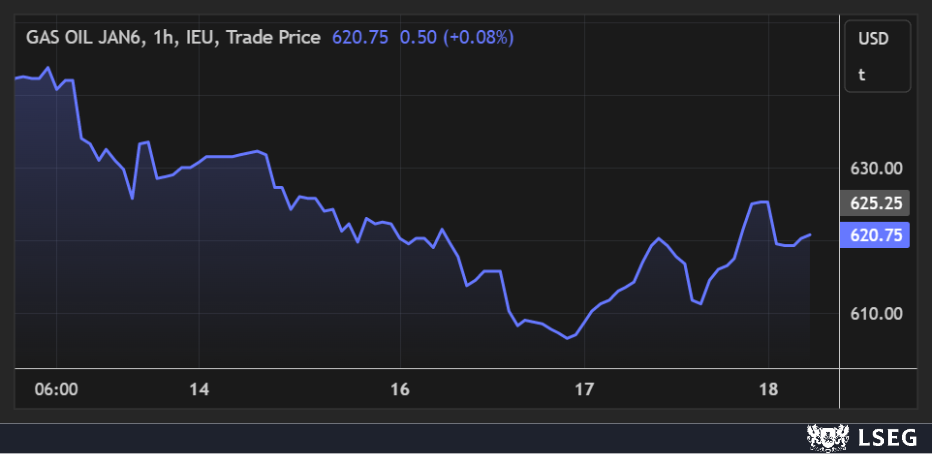Click the 17 date axis label

click(x=583, y=389)
